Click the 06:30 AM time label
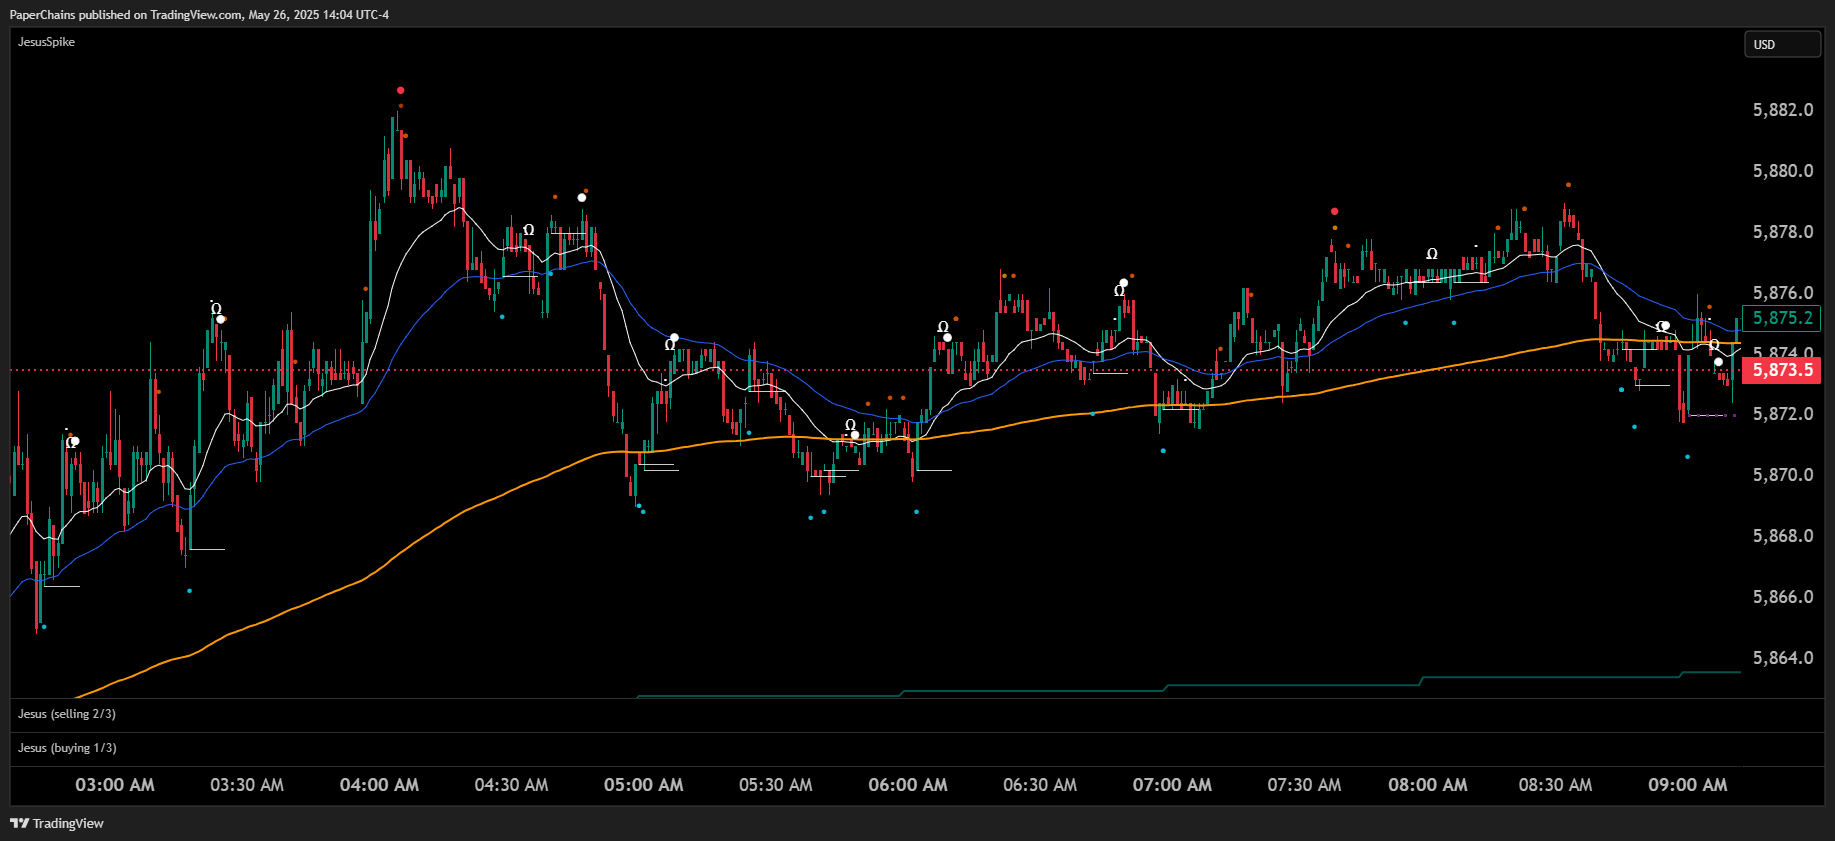The width and height of the screenshot is (1835, 841). click(1040, 785)
